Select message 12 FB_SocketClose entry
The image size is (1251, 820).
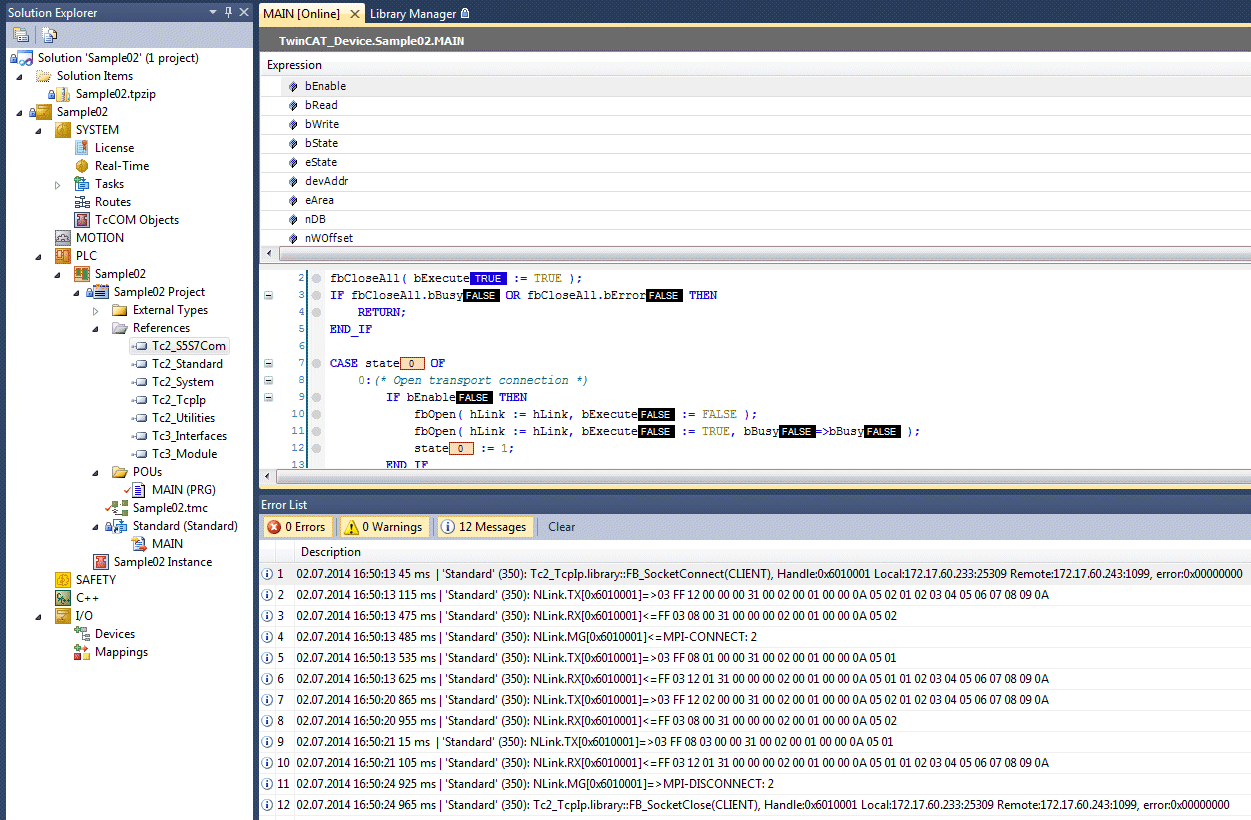coord(754,805)
